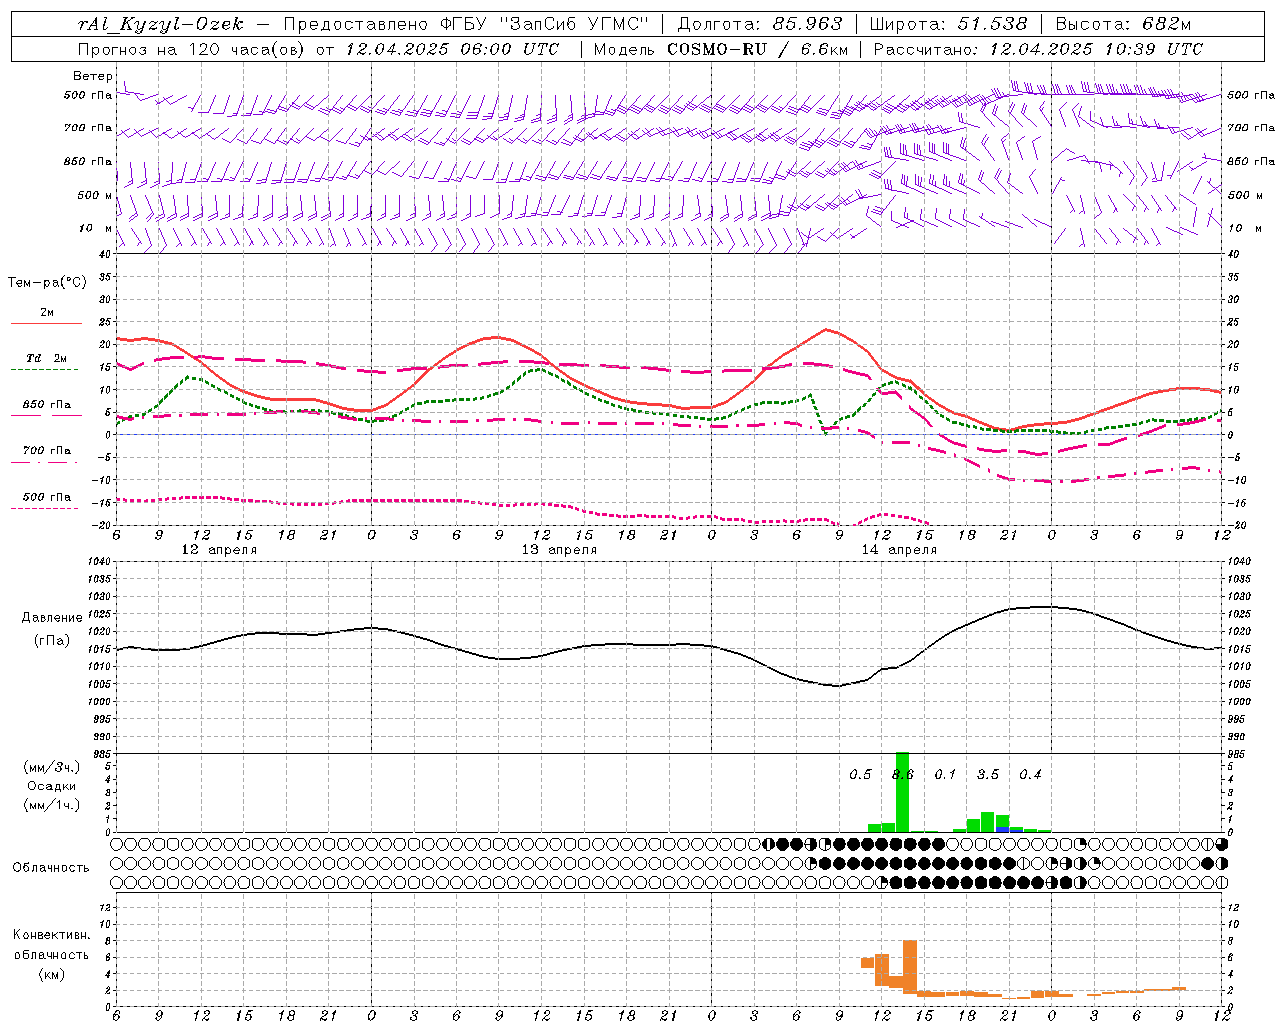
Task: Click the Тем-ра(°C) axis title
Action: tap(47, 283)
